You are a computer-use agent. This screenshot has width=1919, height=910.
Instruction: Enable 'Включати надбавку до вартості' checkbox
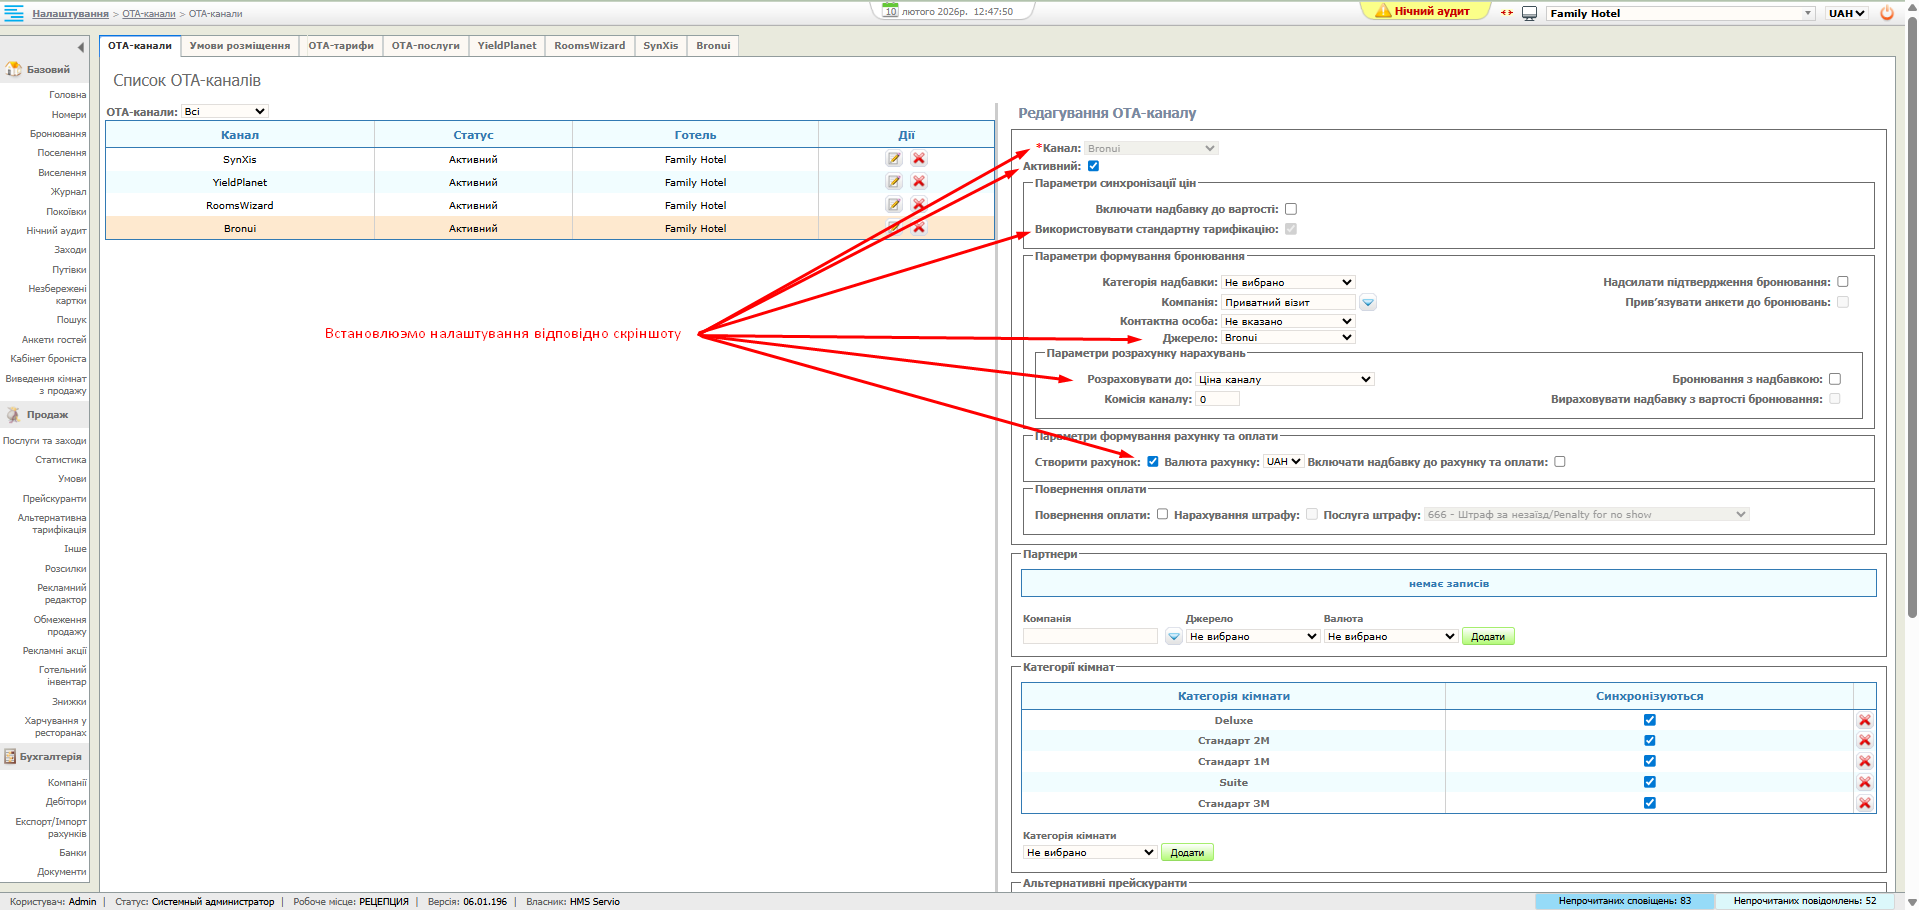[1290, 209]
